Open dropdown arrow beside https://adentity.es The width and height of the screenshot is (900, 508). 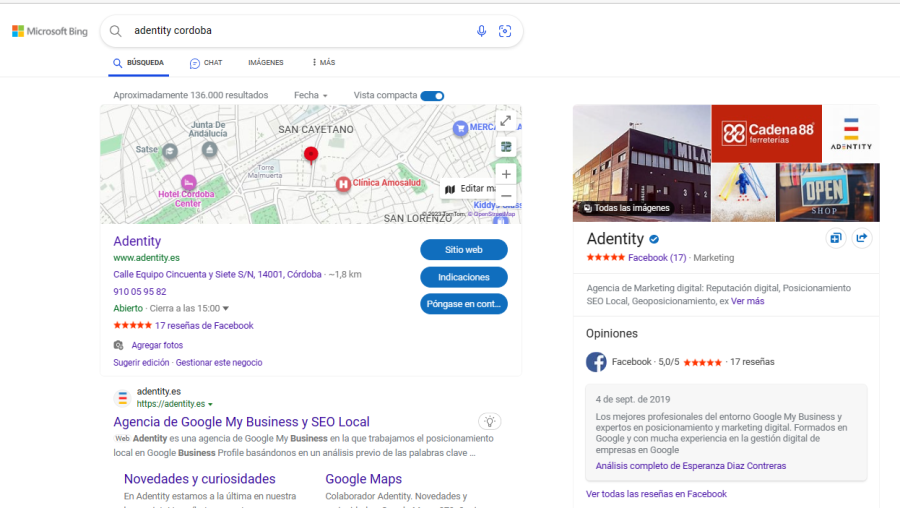point(210,405)
